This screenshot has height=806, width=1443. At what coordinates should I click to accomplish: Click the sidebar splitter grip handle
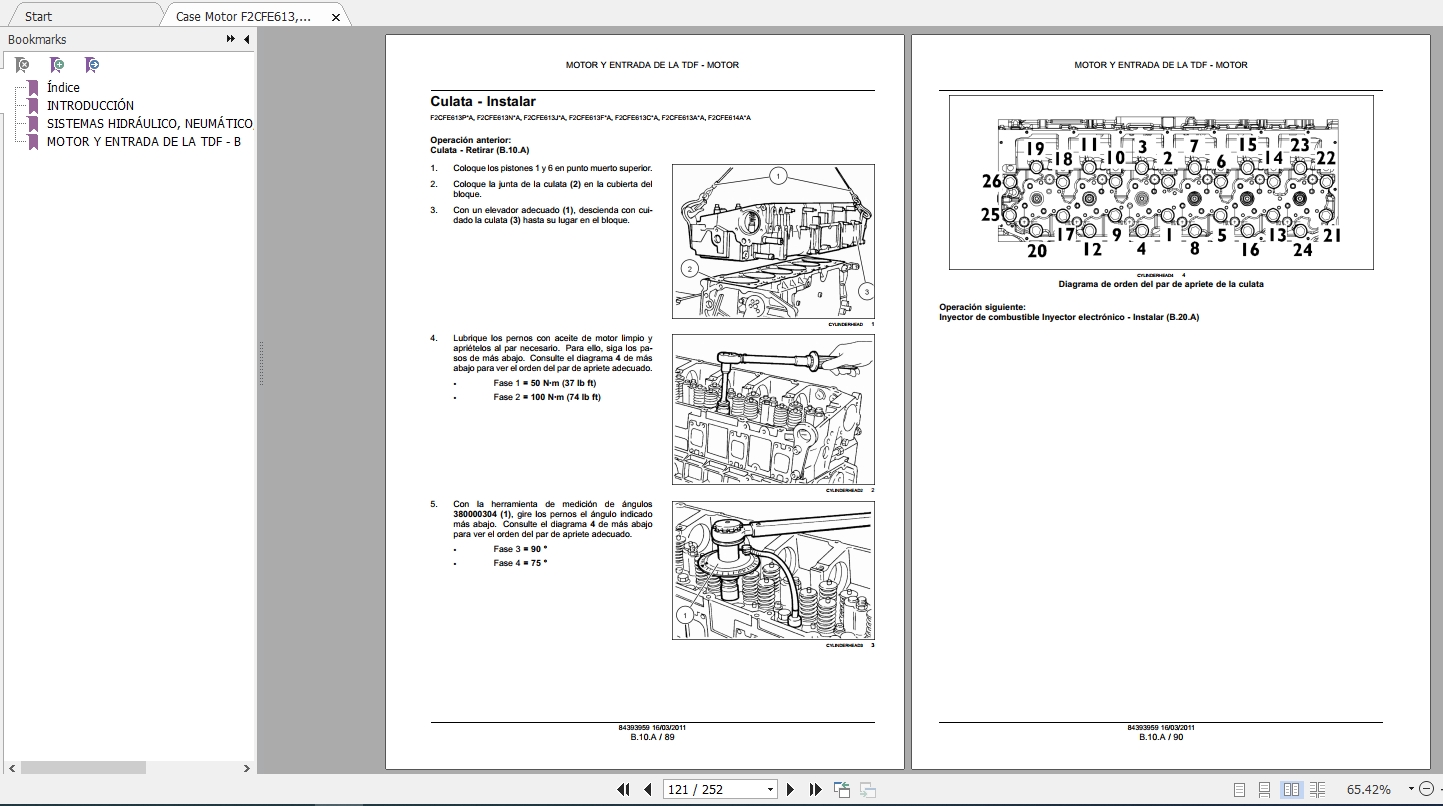(x=261, y=364)
